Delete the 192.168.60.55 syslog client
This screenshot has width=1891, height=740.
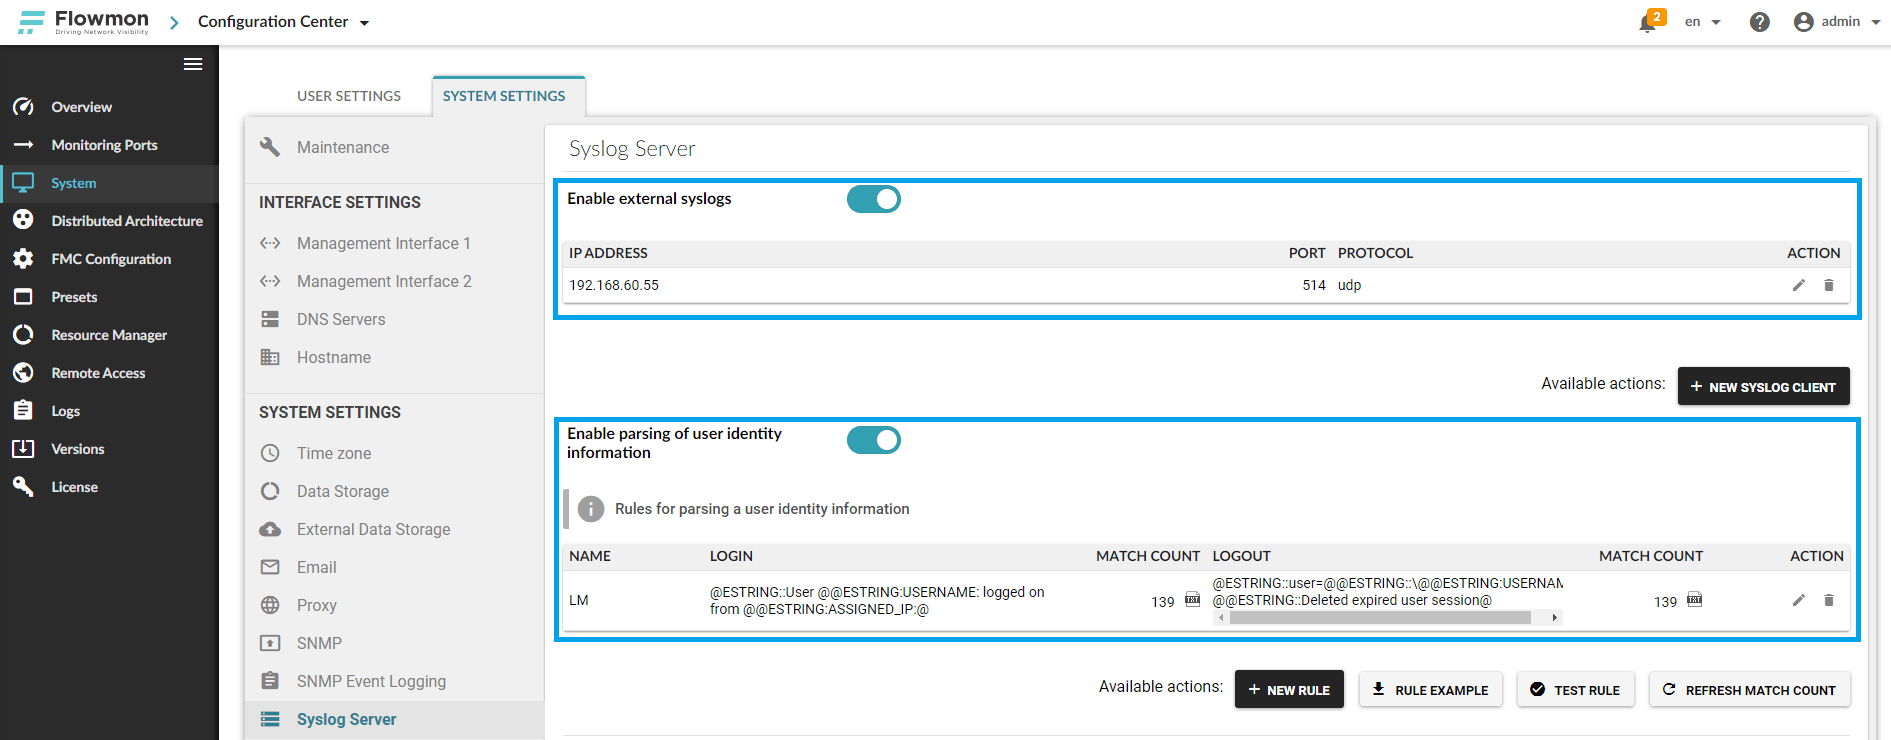1828,285
